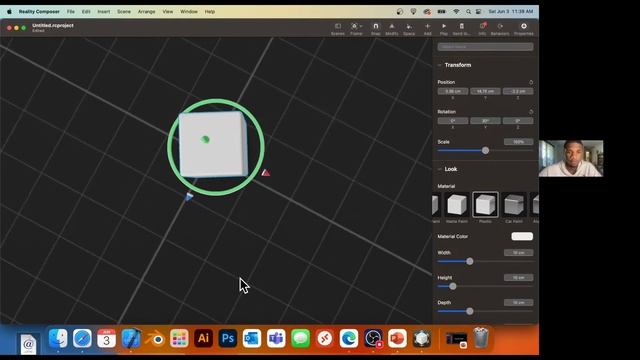Collapse the Look section
640x360 pixels.
point(440,169)
